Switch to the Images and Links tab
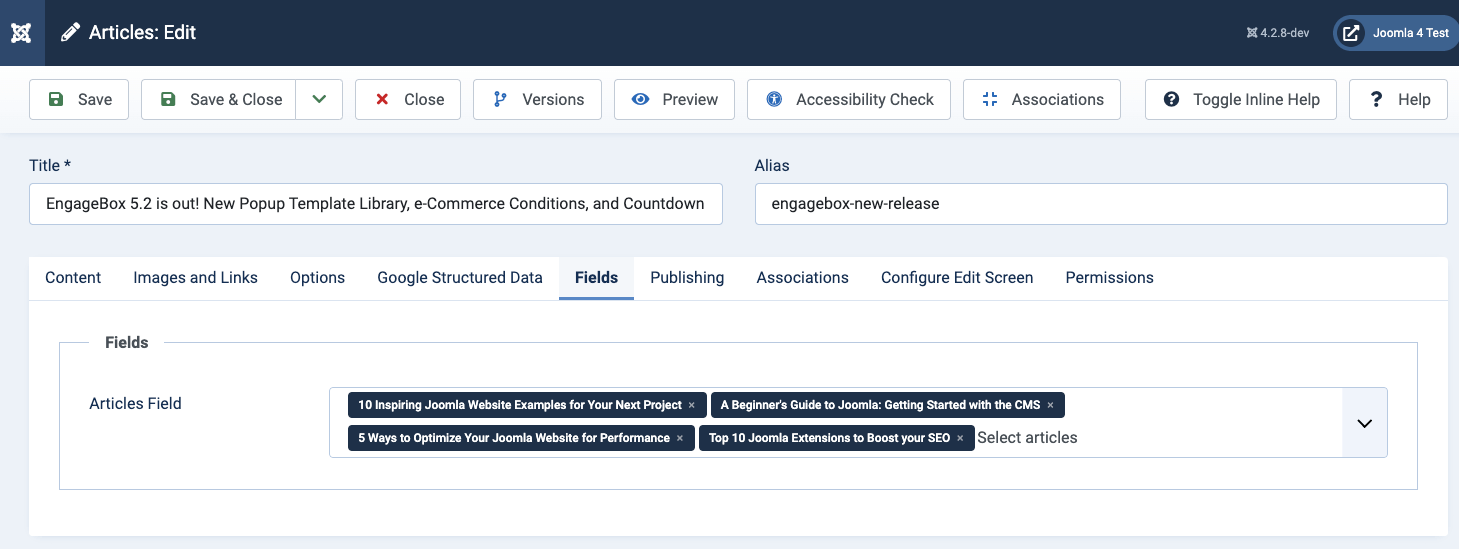This screenshot has width=1459, height=549. pos(195,278)
